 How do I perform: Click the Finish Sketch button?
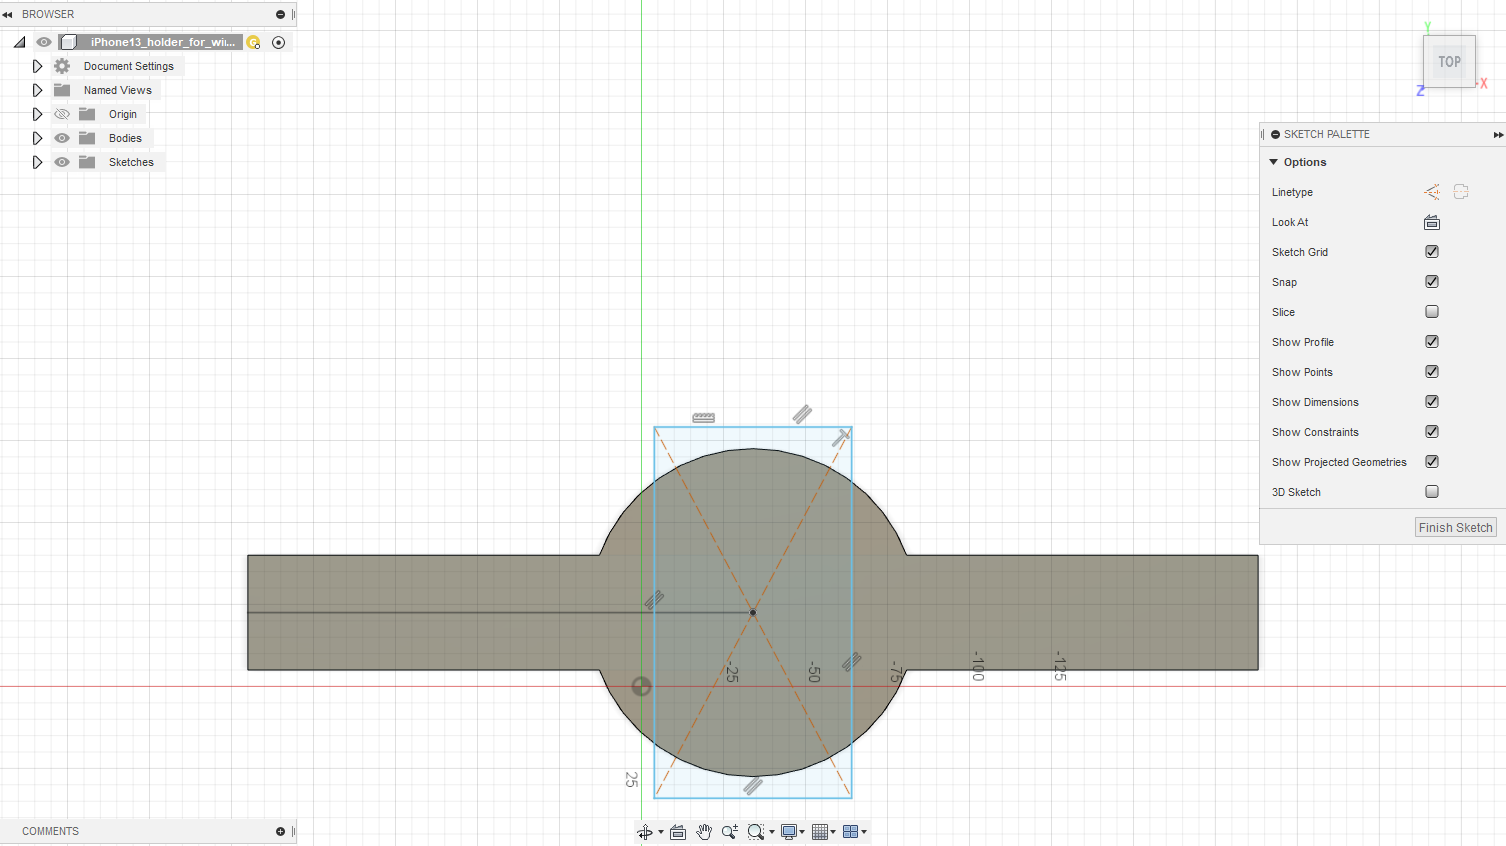point(1455,527)
